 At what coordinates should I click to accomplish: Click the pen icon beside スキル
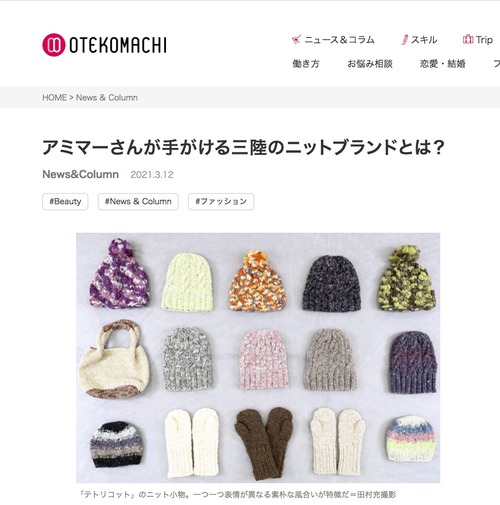point(404,40)
